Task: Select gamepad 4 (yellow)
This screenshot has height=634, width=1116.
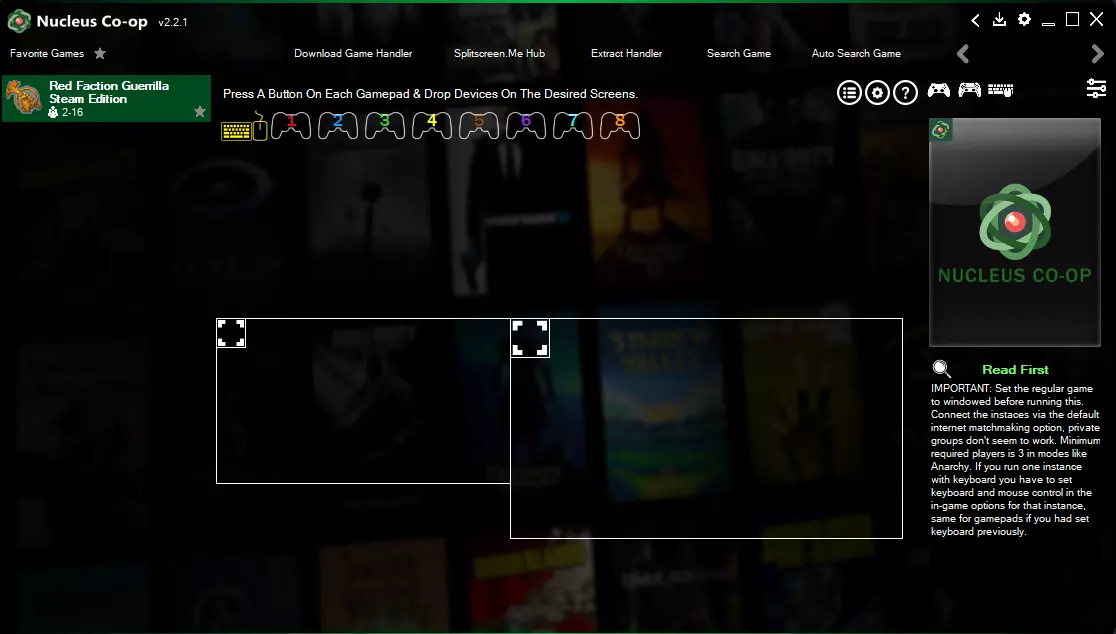Action: tap(432, 125)
